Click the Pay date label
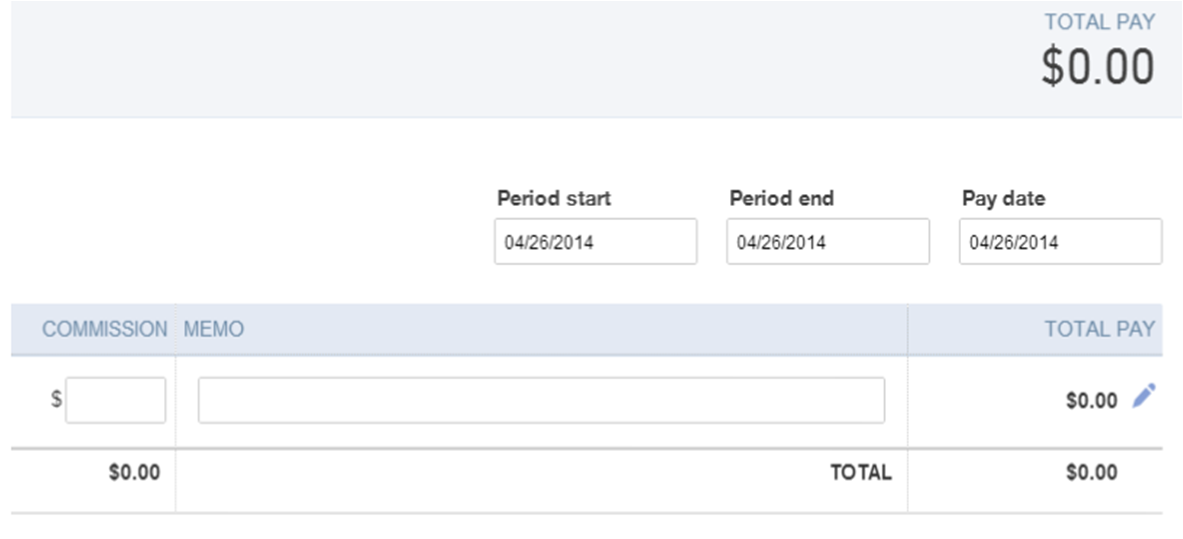 coord(1003,199)
